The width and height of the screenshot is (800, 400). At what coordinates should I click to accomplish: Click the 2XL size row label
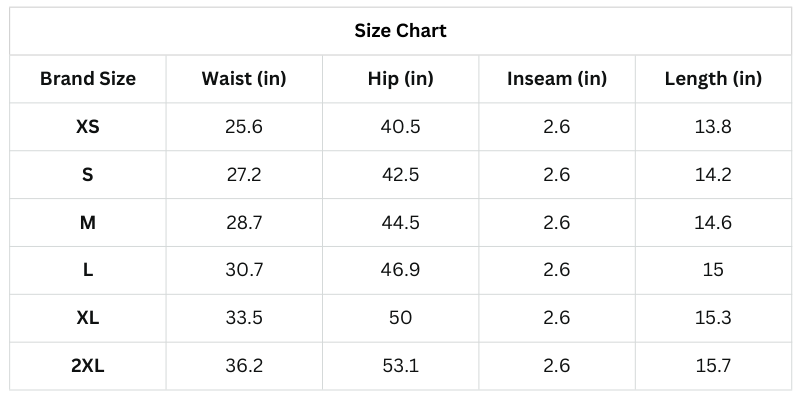click(x=88, y=366)
